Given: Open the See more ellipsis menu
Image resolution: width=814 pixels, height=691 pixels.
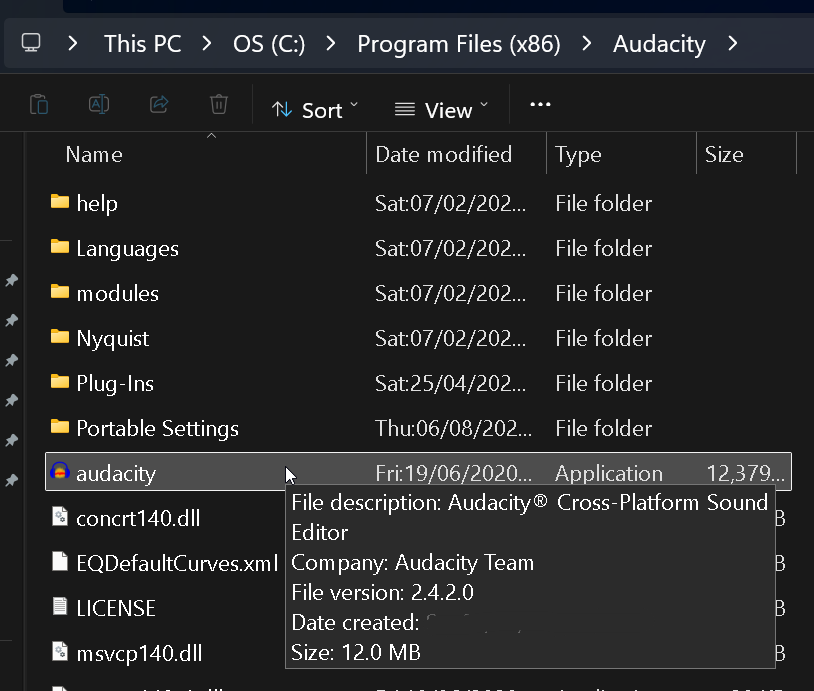Looking at the screenshot, I should 540,105.
